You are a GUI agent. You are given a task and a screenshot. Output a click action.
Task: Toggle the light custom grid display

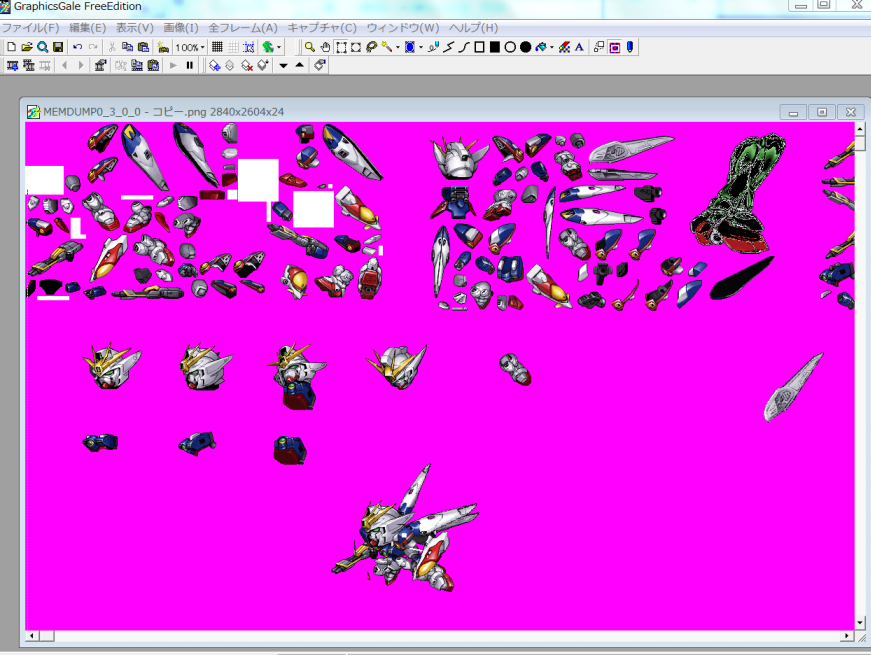[x=233, y=47]
